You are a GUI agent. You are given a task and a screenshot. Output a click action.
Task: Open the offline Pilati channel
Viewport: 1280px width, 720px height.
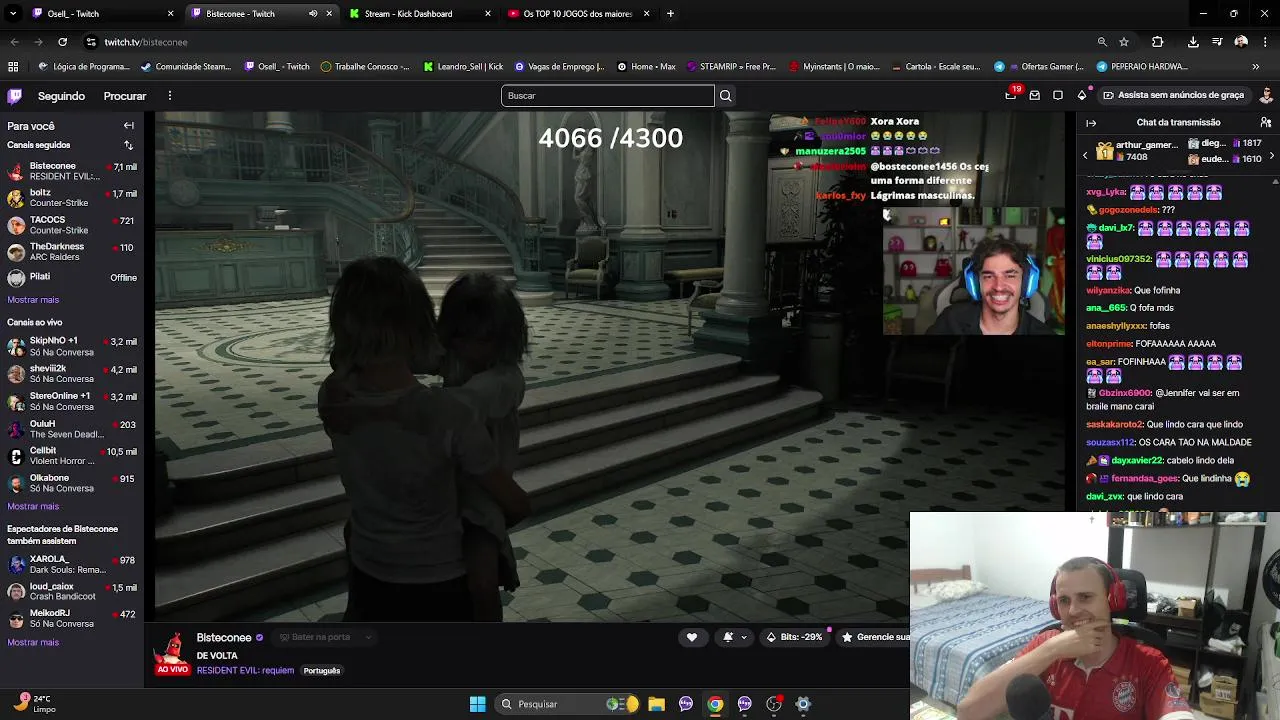pos(72,278)
